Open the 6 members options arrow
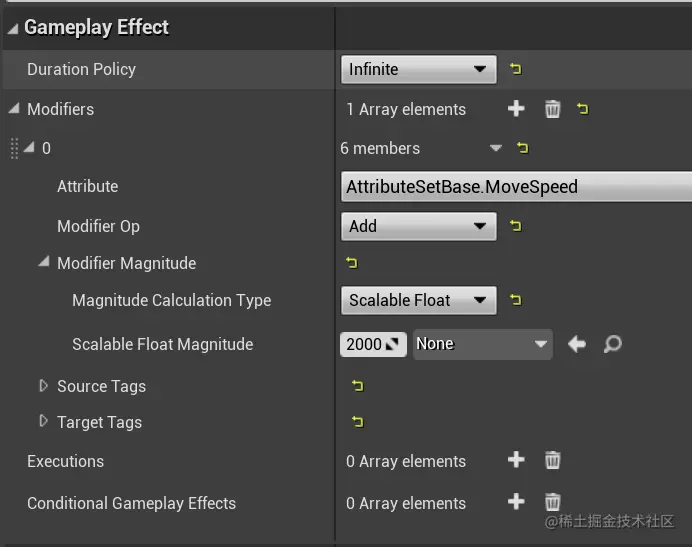Viewport: 692px width, 547px height. tap(495, 148)
